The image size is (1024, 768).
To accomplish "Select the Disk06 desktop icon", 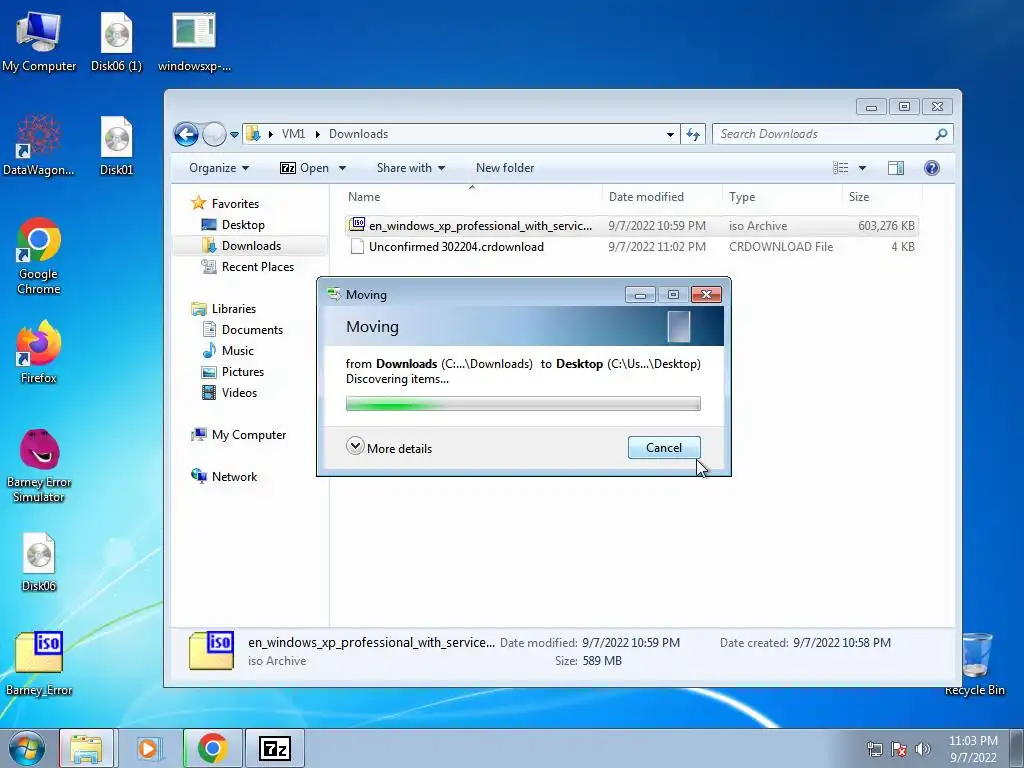I will (x=39, y=562).
